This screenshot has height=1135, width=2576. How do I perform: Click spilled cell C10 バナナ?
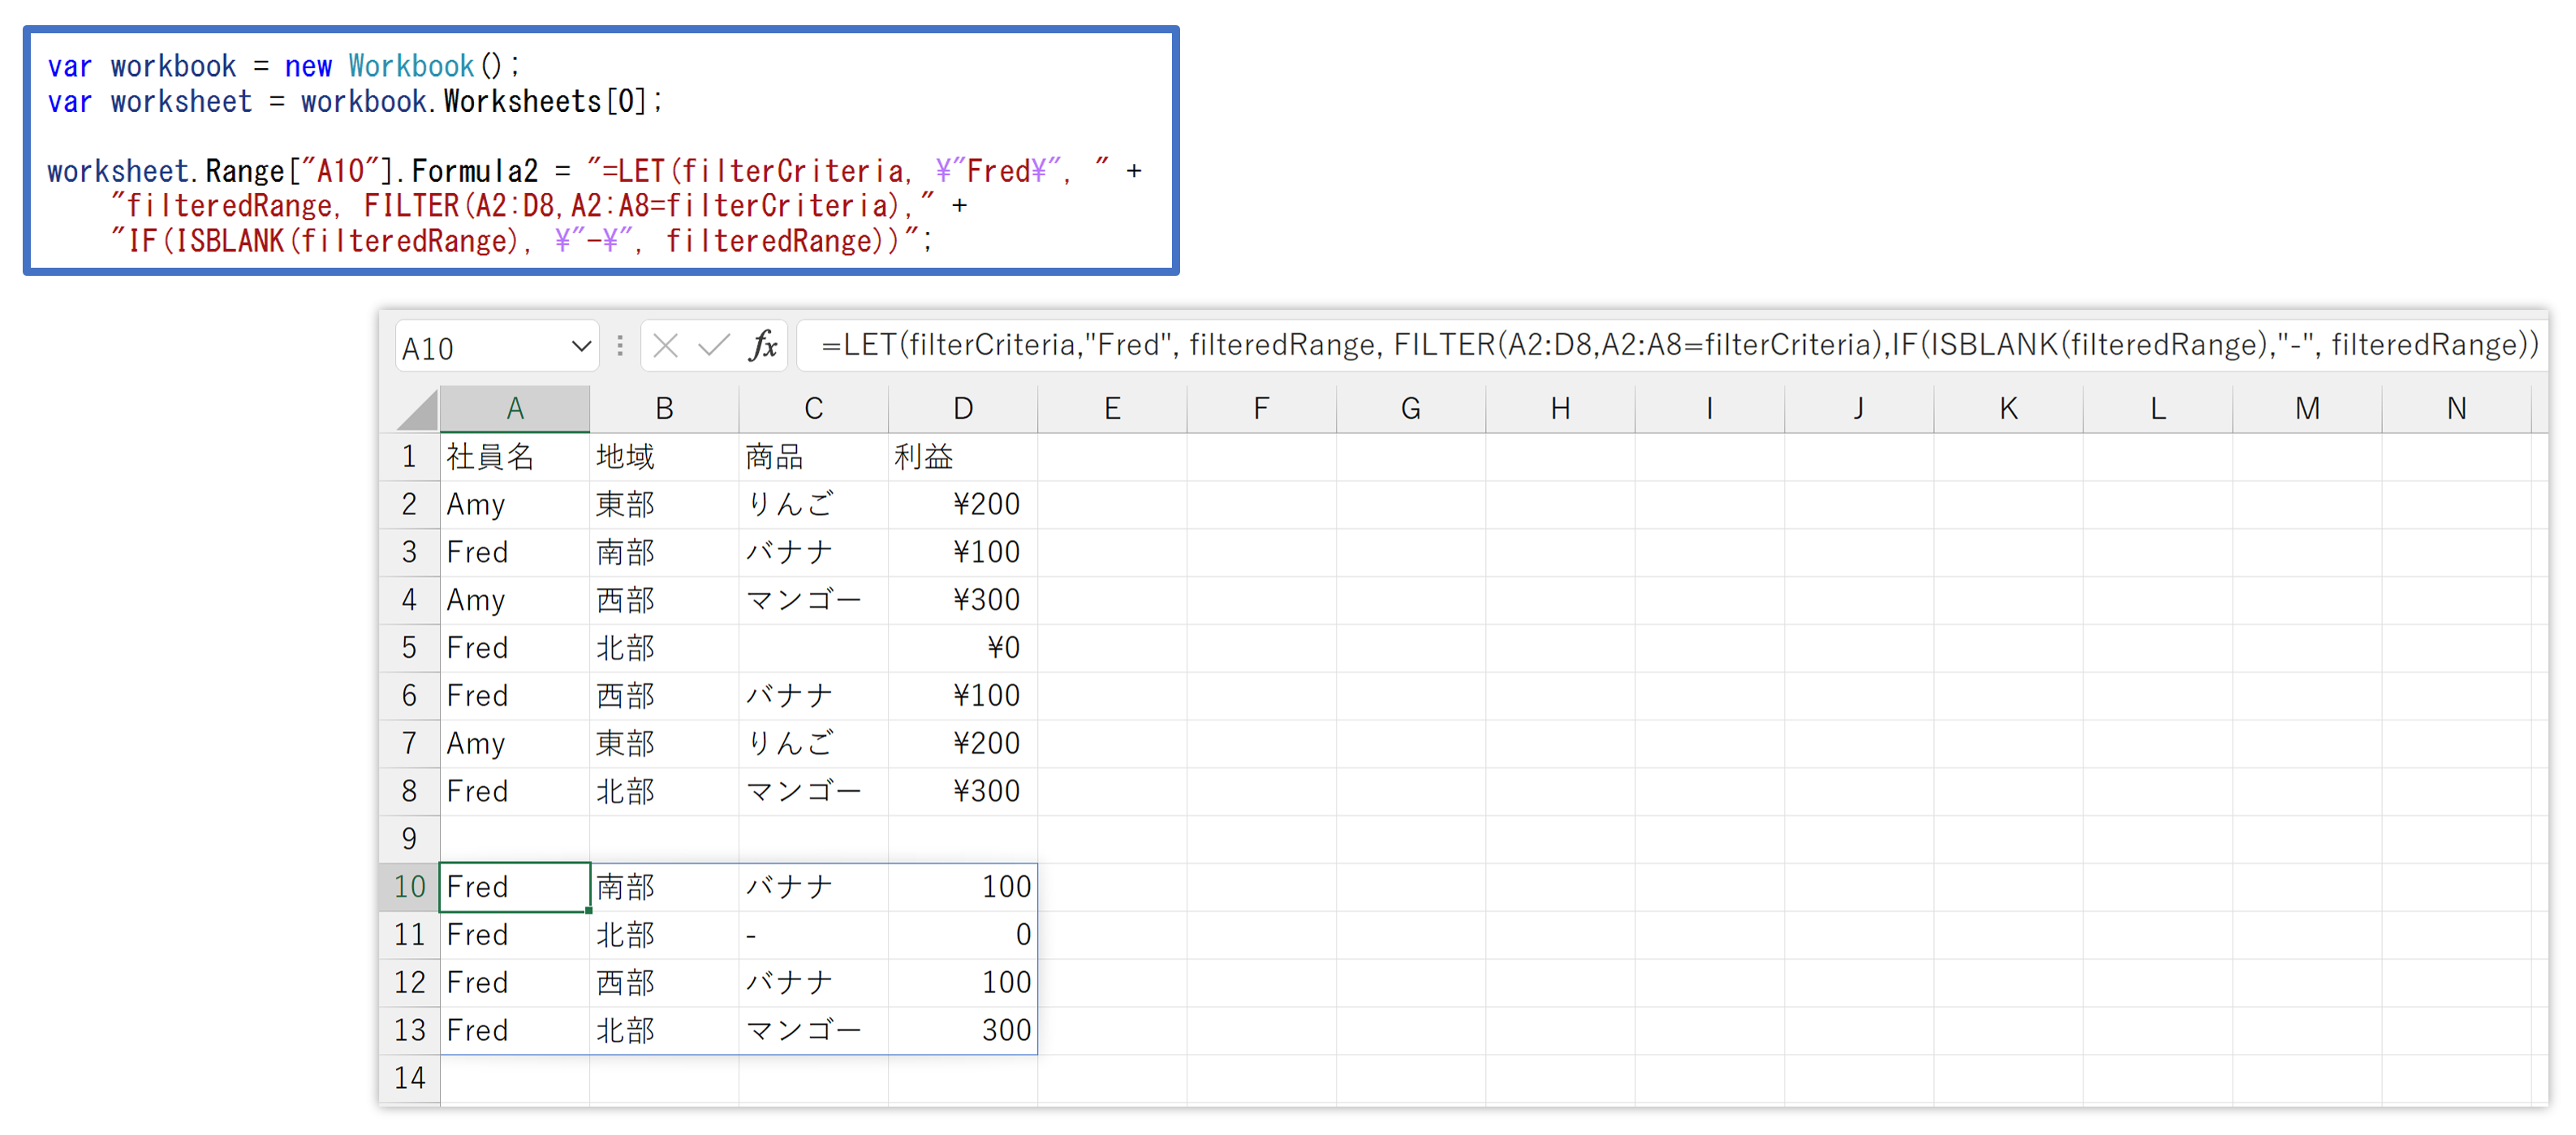[813, 887]
